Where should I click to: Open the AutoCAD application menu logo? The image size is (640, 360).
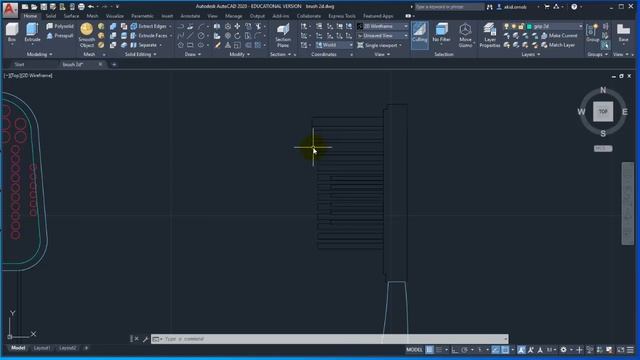pyautogui.click(x=10, y=9)
